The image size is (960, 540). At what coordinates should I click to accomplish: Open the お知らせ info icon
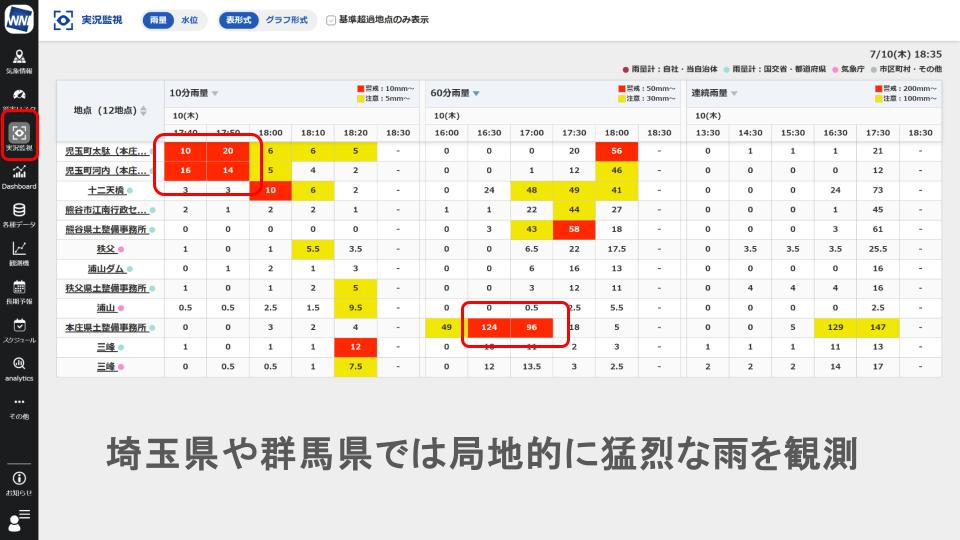pos(19,482)
